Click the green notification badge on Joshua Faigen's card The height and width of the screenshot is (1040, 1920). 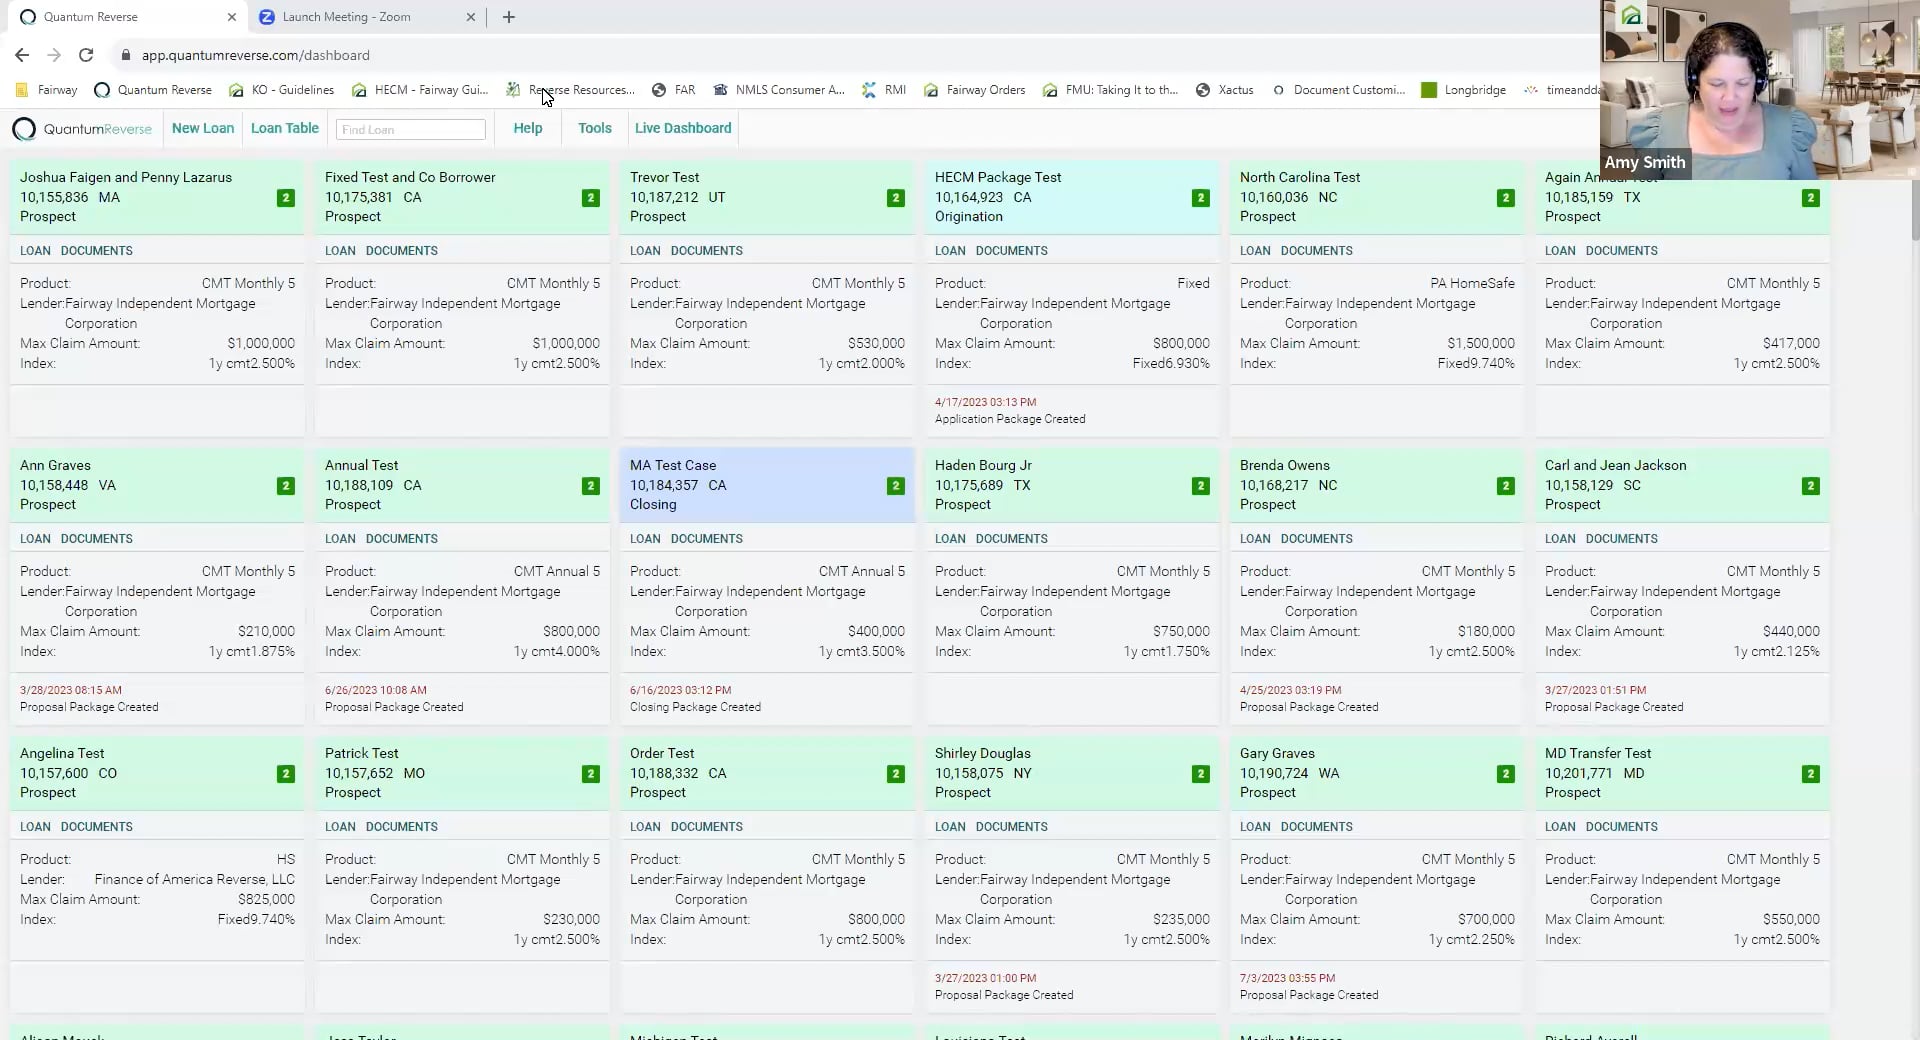(285, 198)
